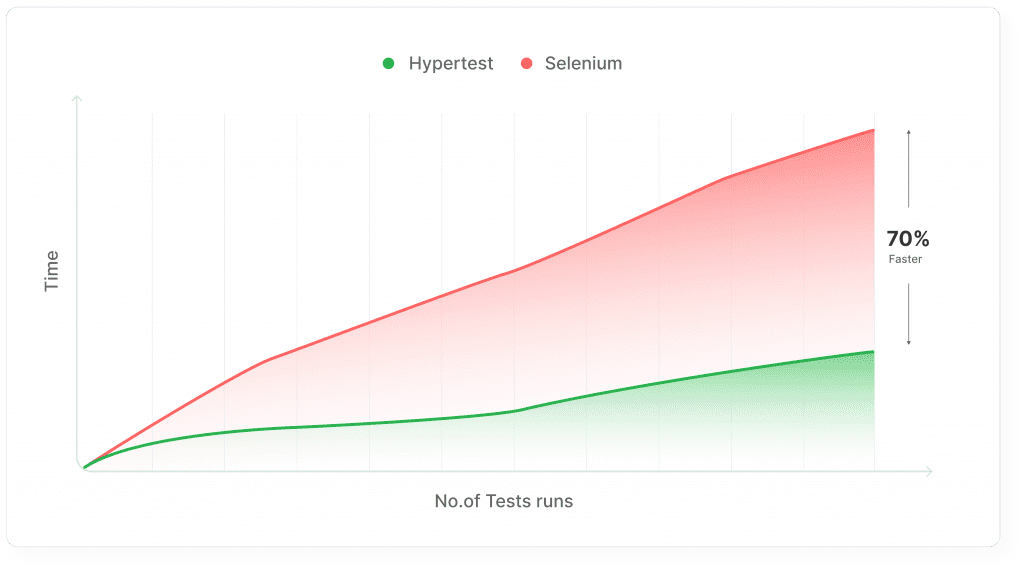Click the chart origin where lines meet
Image resolution: width=1024 pixels, height=570 pixels.
click(84, 467)
